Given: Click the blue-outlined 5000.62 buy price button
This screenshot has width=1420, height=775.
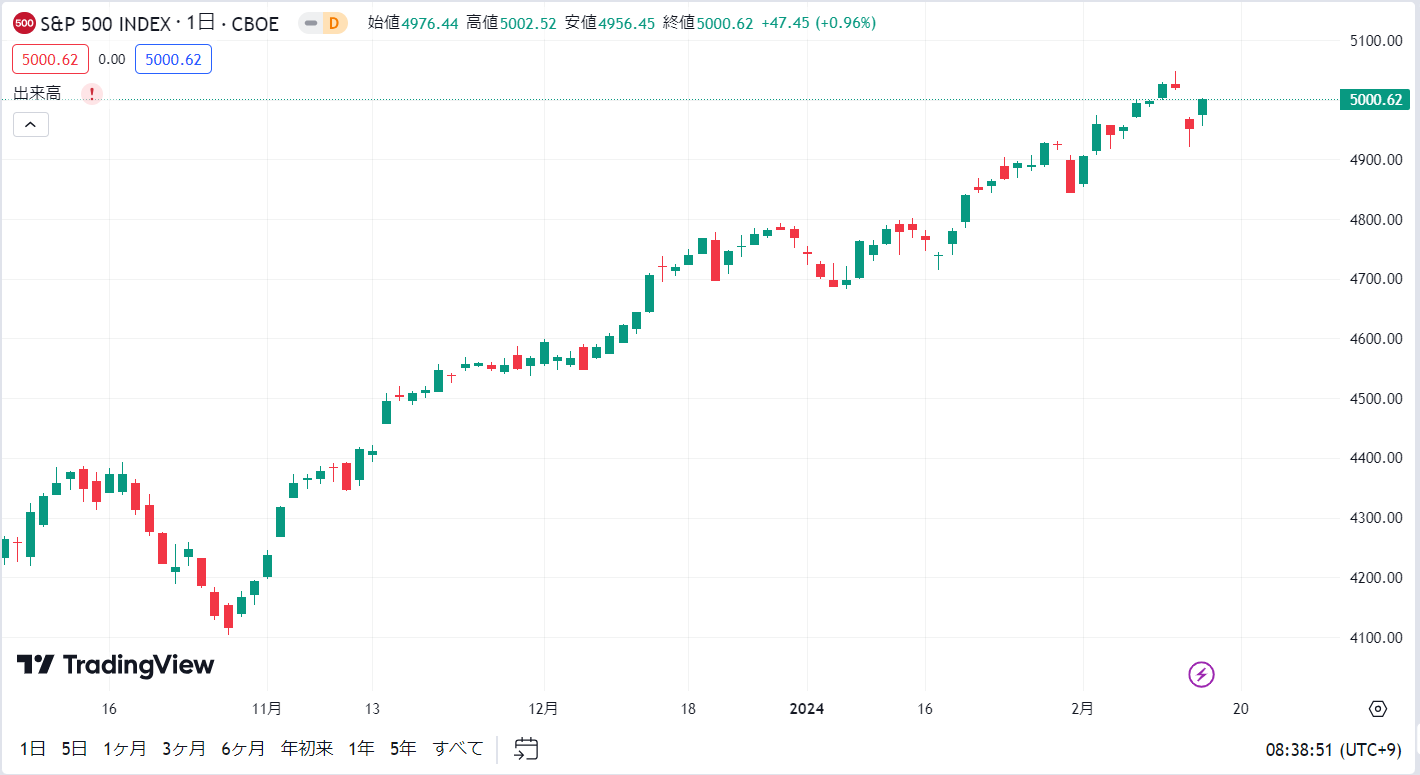Looking at the screenshot, I should (173, 60).
